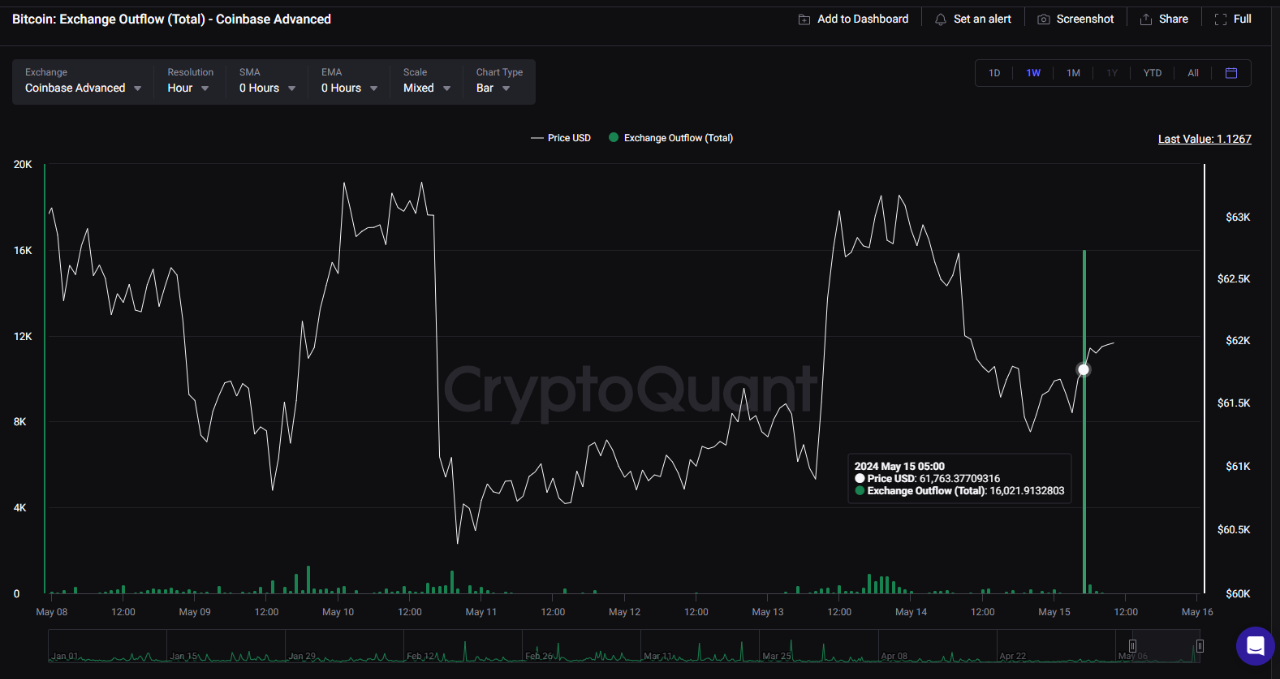
Task: Toggle the Exchange Outflow (Total) legend item
Action: pyautogui.click(x=670, y=137)
